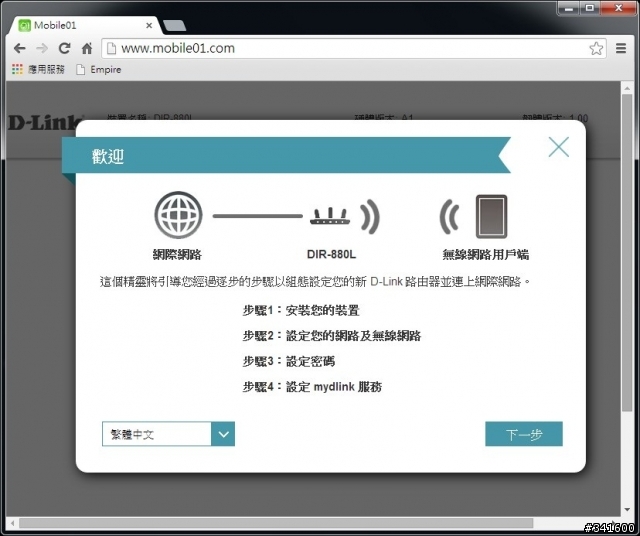
Task: Close the welcome wizard dialog with X
Action: click(559, 147)
